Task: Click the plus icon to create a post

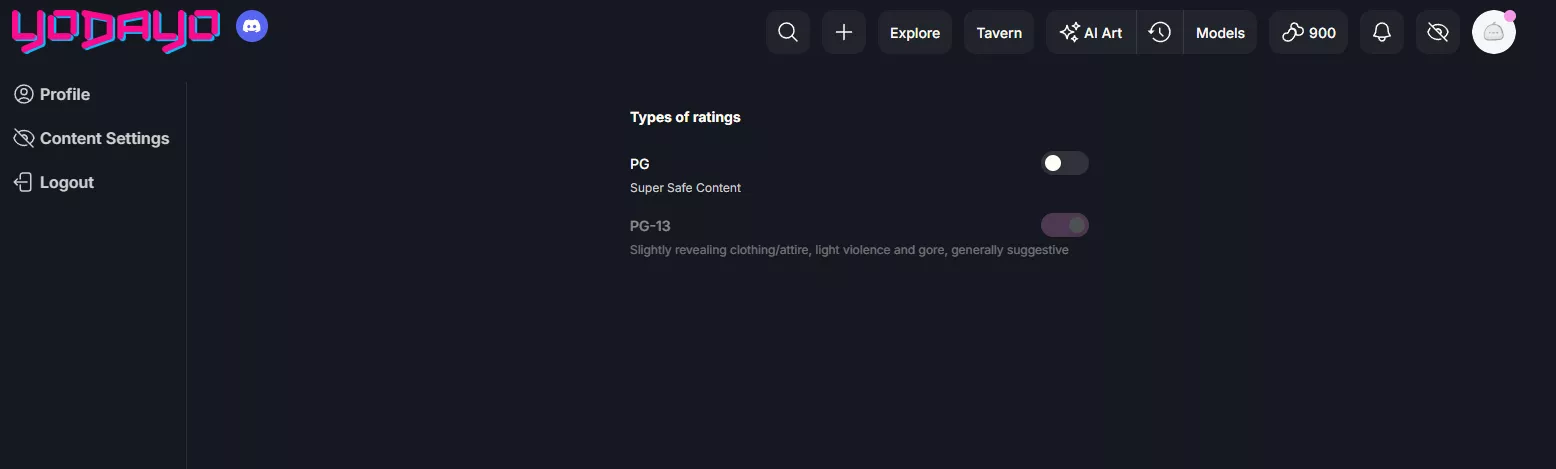Action: coord(844,33)
